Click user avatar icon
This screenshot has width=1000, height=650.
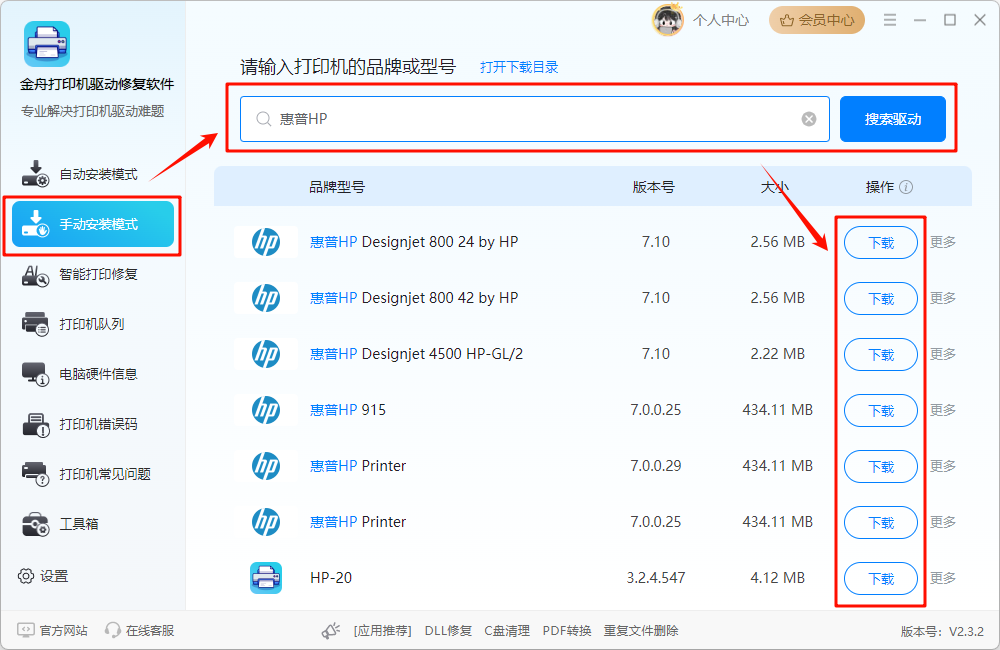point(667,20)
